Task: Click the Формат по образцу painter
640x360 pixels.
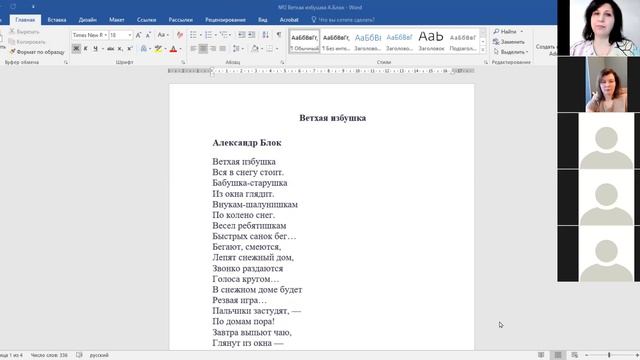Action: 37,52
